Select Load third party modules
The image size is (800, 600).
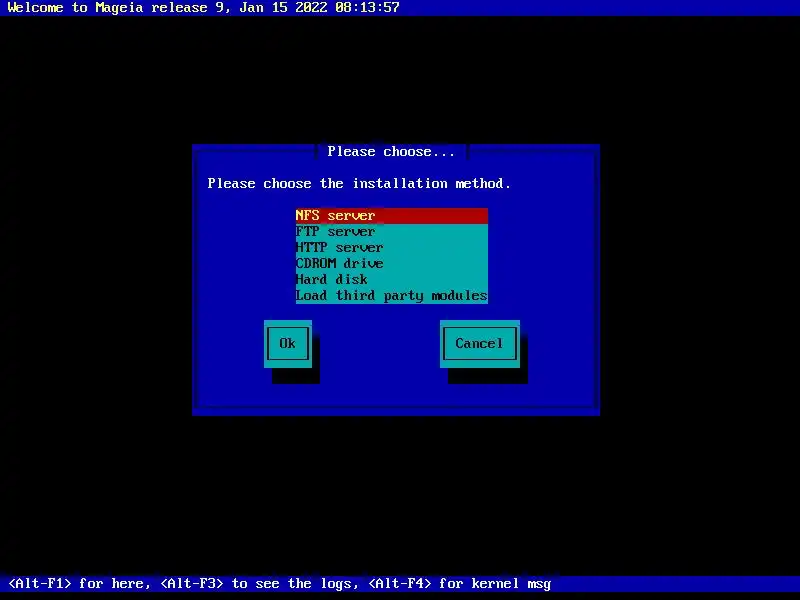(x=391, y=295)
